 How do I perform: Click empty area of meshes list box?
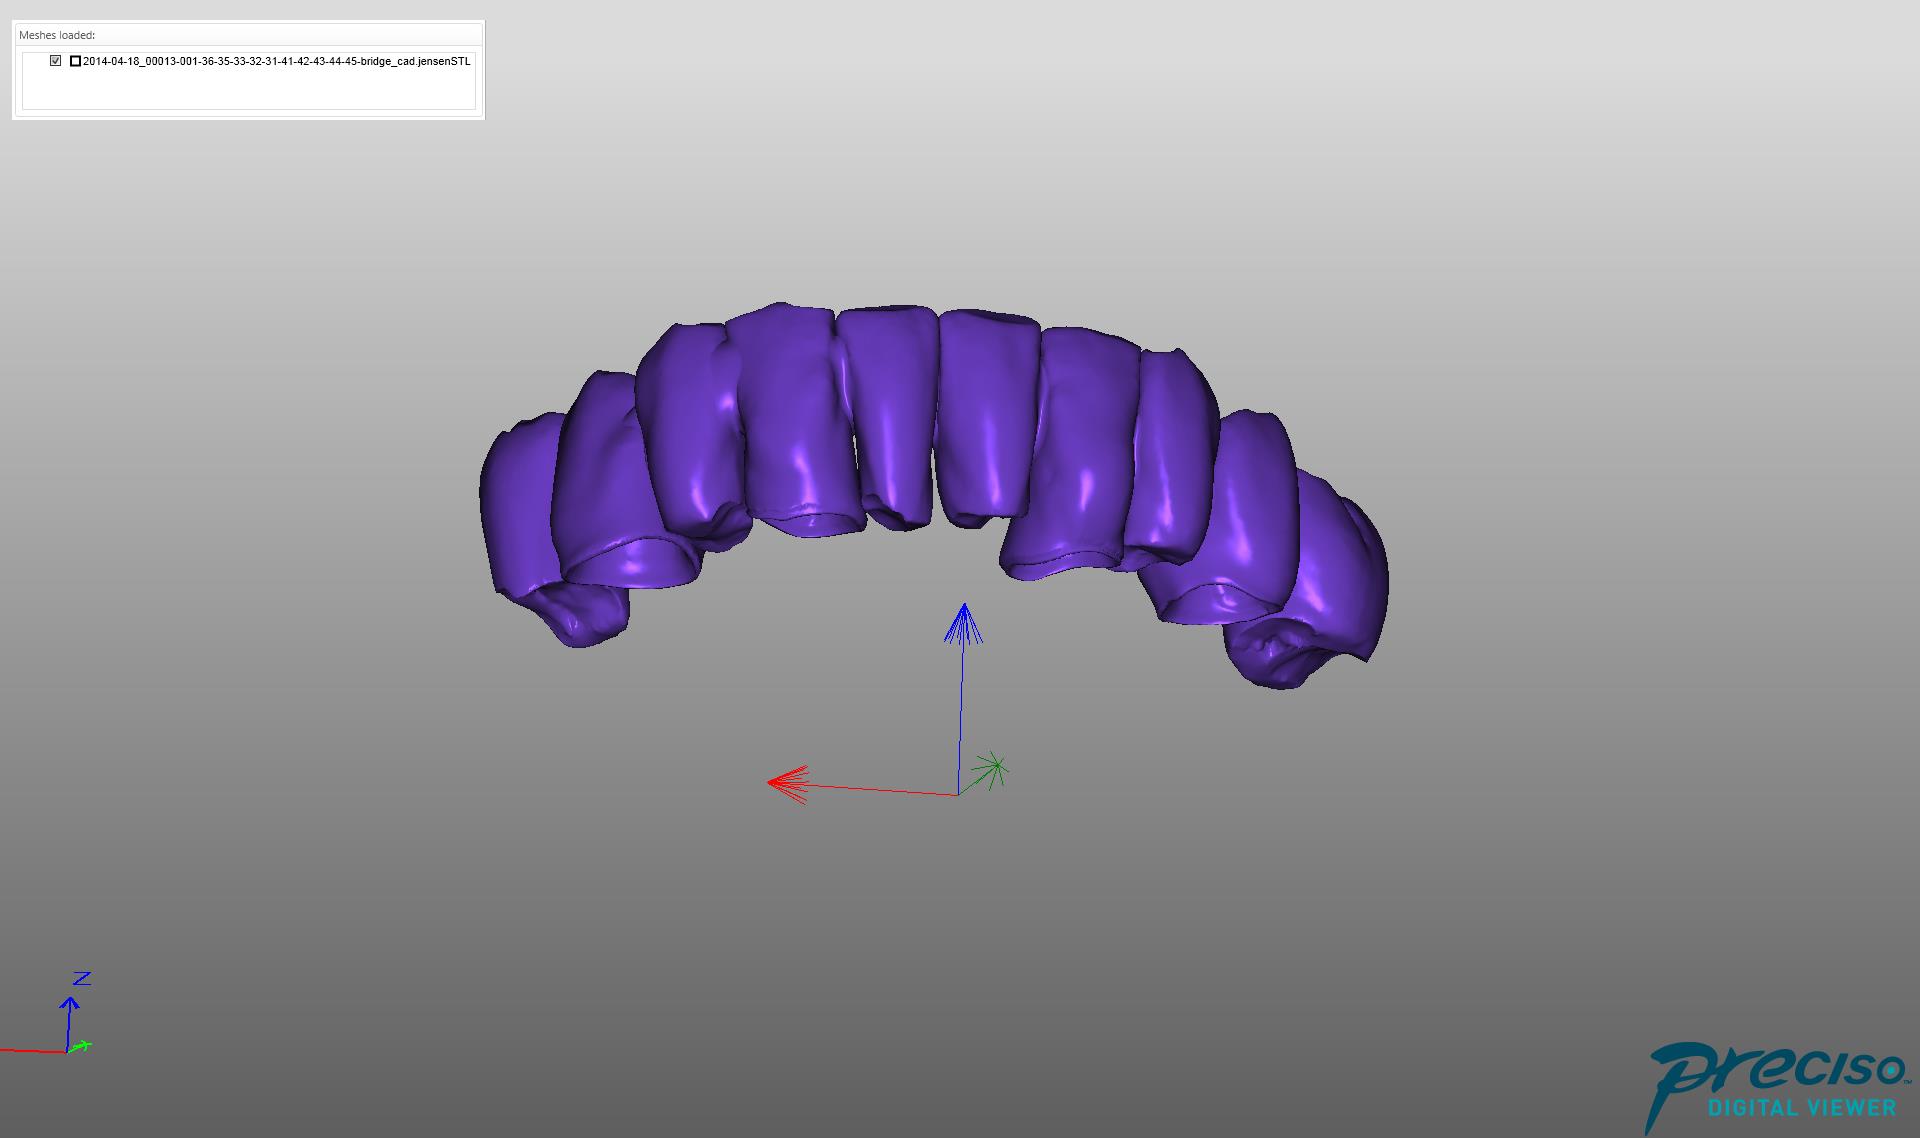coord(248,90)
